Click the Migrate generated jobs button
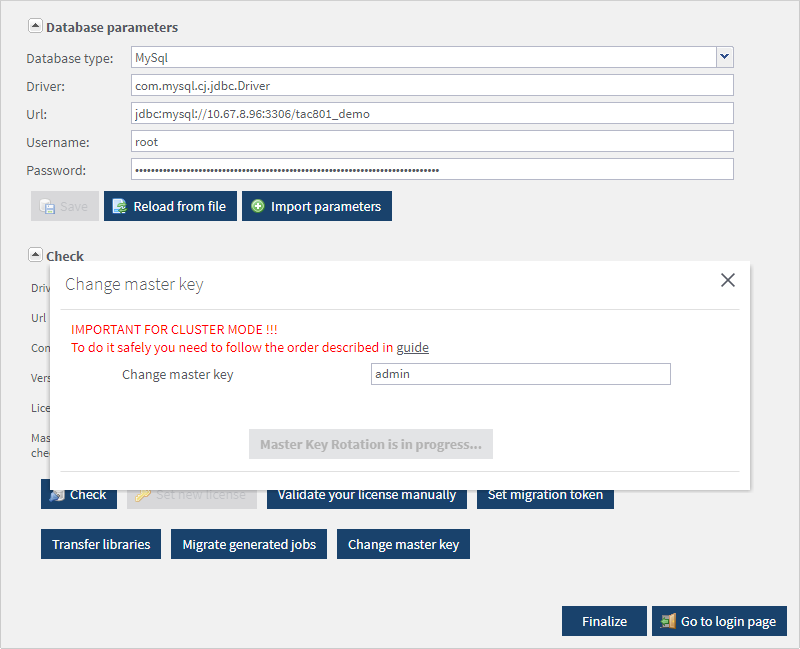Viewport: 800px width, 649px height. (x=249, y=544)
